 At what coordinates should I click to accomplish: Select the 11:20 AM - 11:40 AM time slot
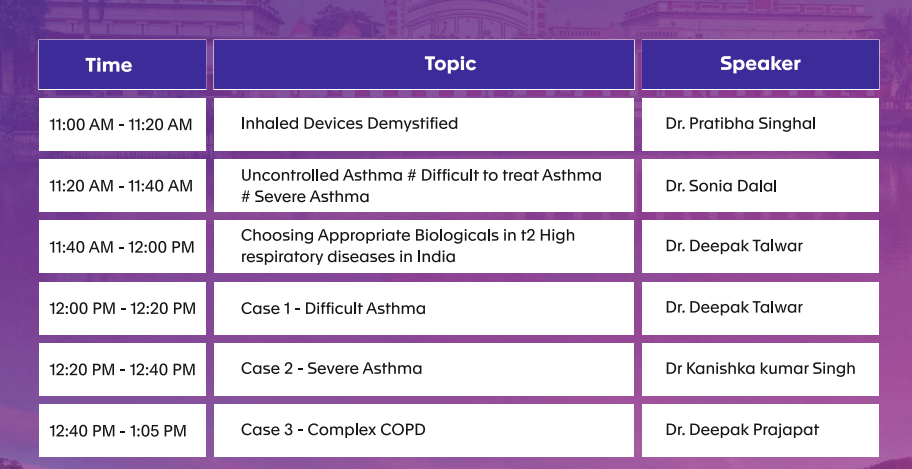pyautogui.click(x=121, y=186)
